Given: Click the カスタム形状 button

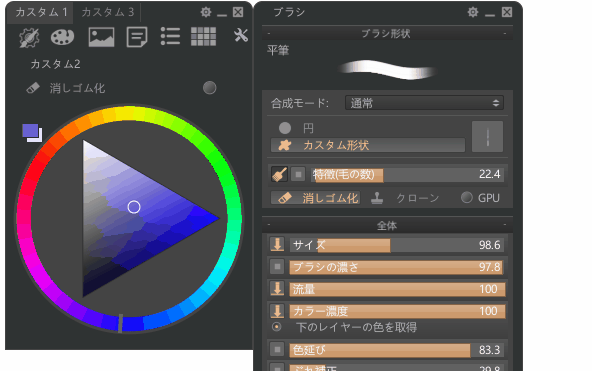Looking at the screenshot, I should 368,145.
